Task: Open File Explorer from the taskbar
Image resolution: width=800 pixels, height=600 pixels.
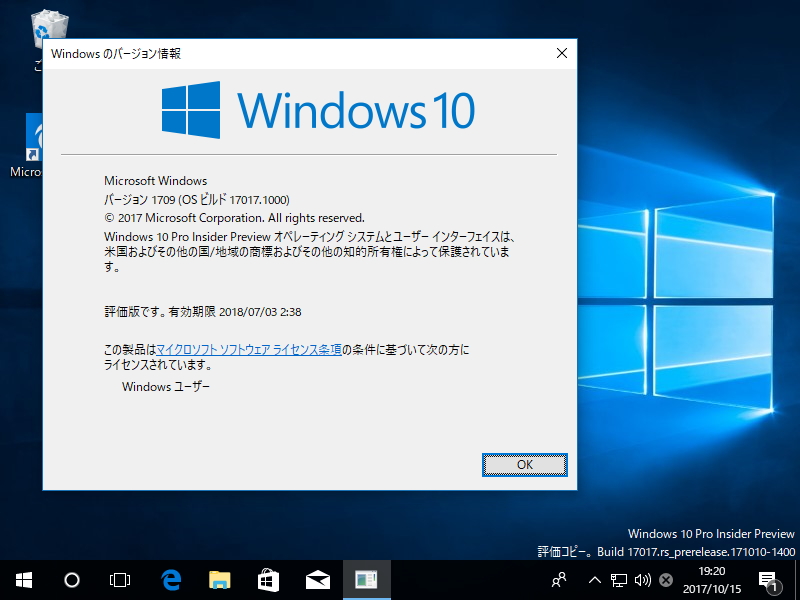Action: click(219, 580)
